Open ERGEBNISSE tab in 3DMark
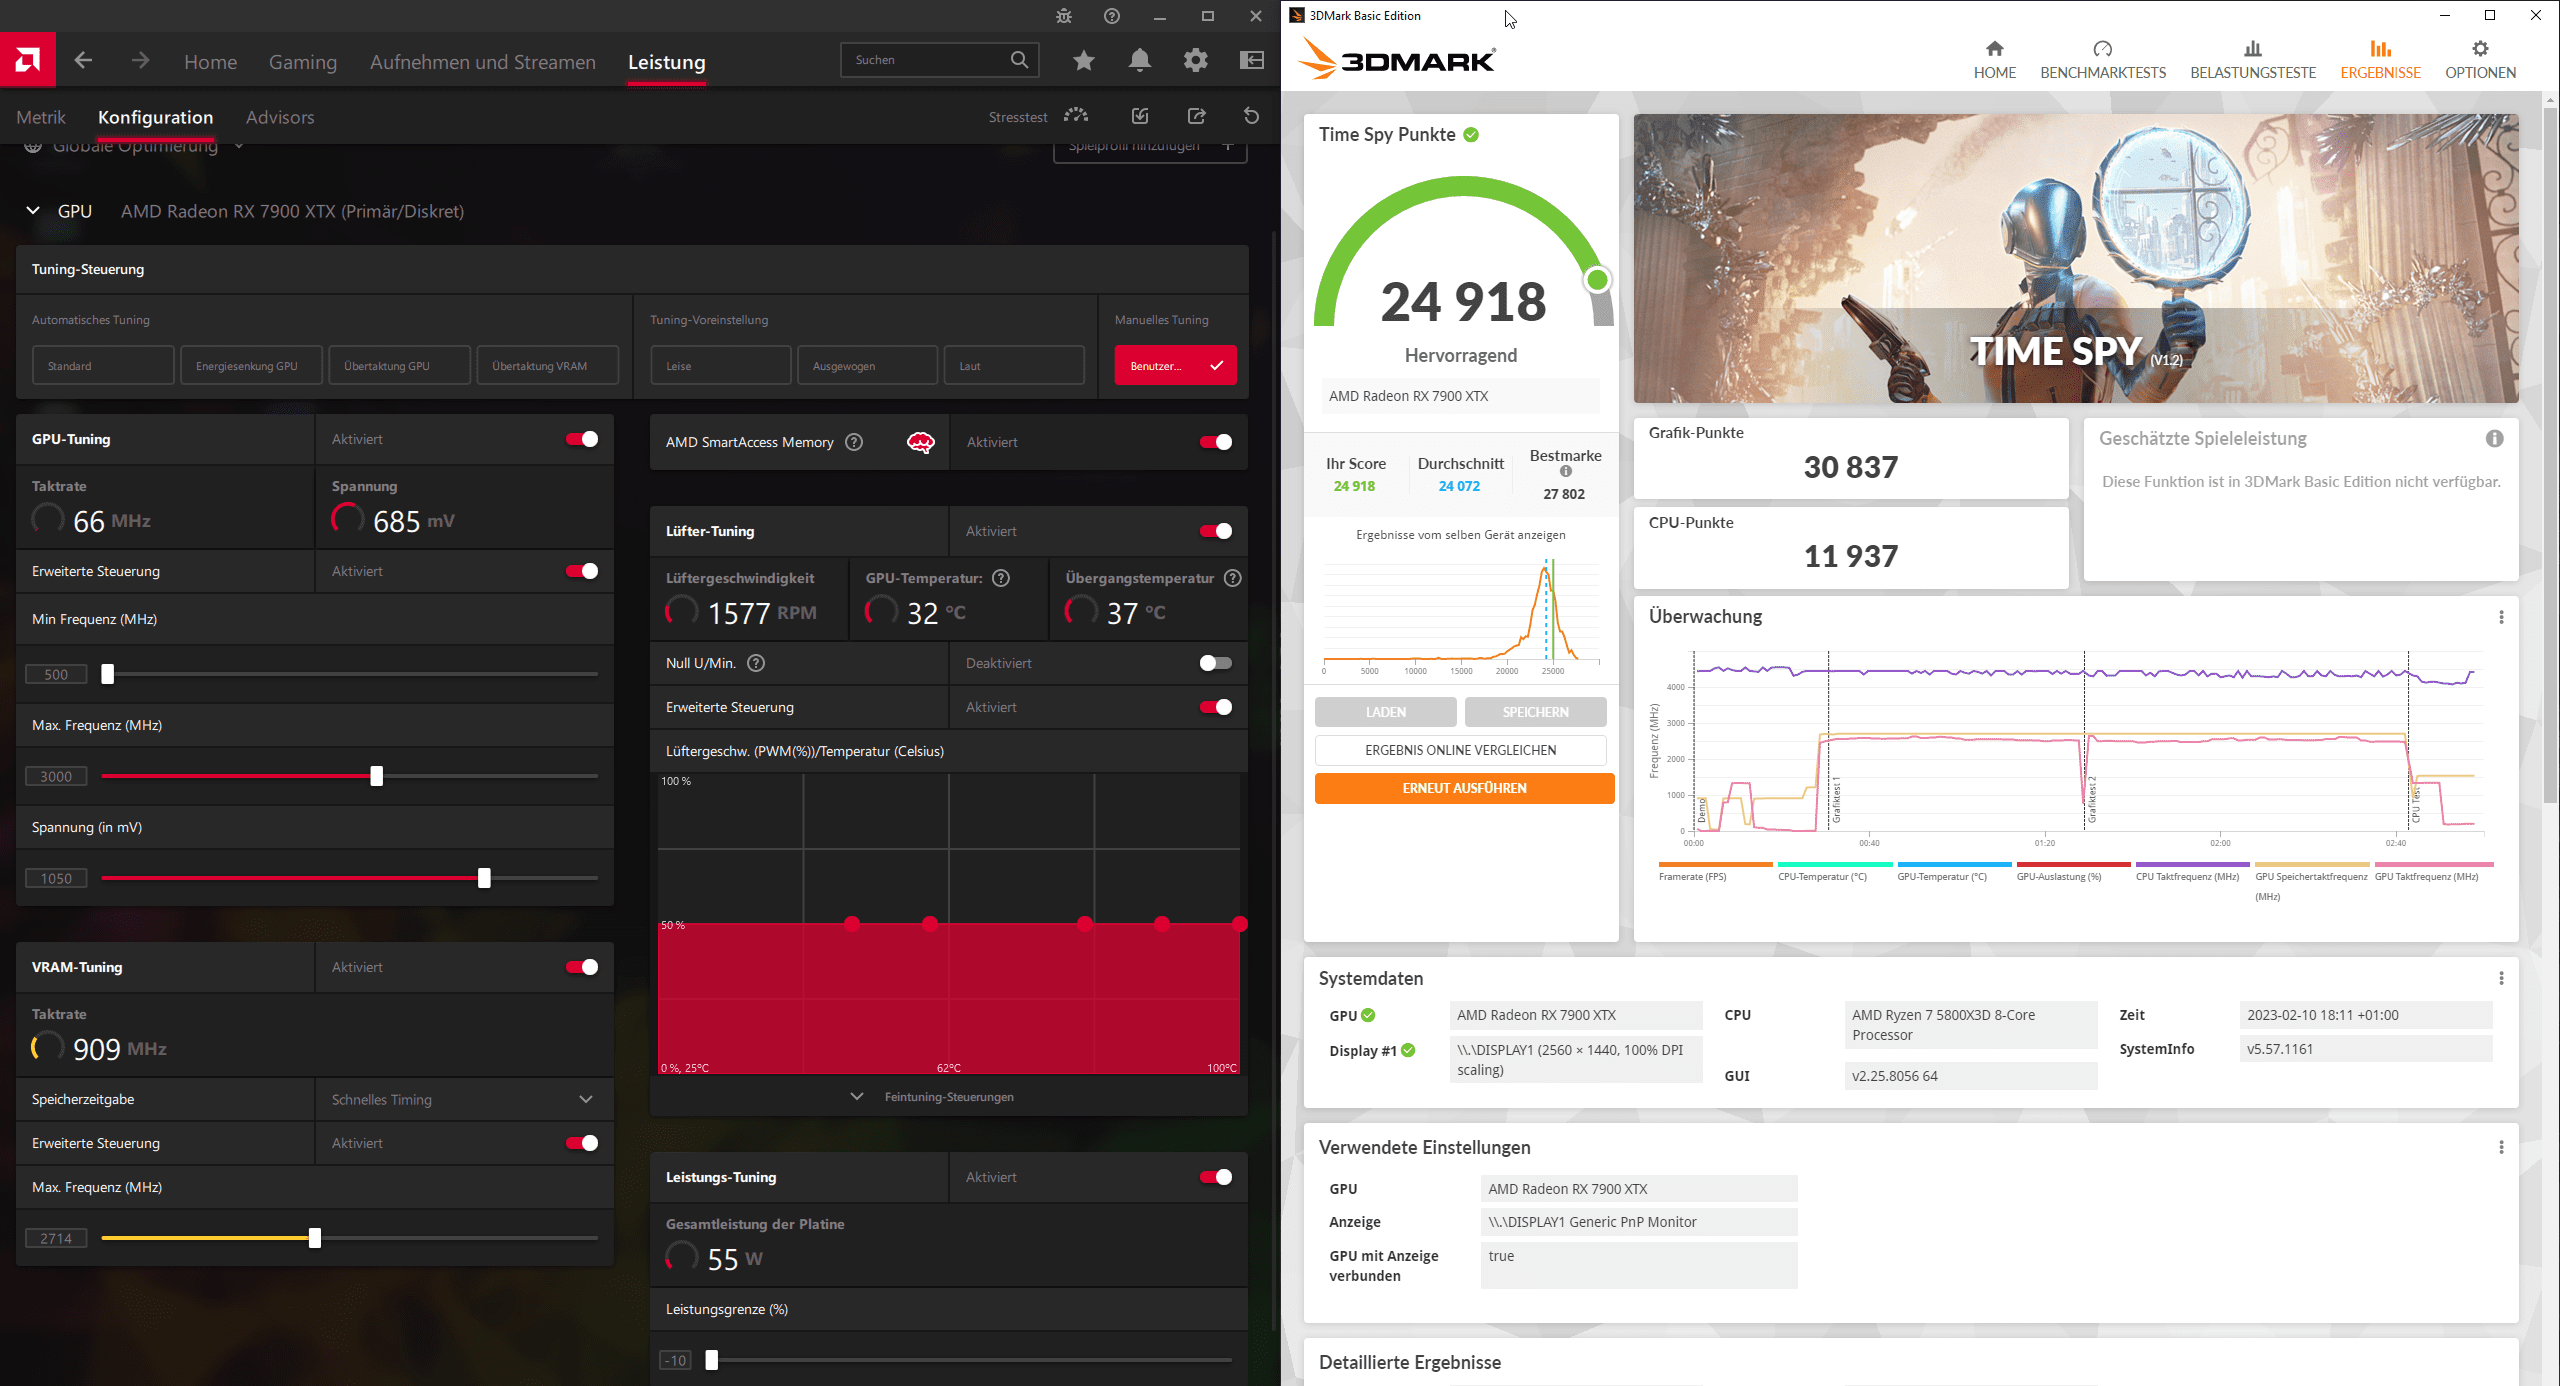This screenshot has width=2560, height=1386. click(2380, 60)
